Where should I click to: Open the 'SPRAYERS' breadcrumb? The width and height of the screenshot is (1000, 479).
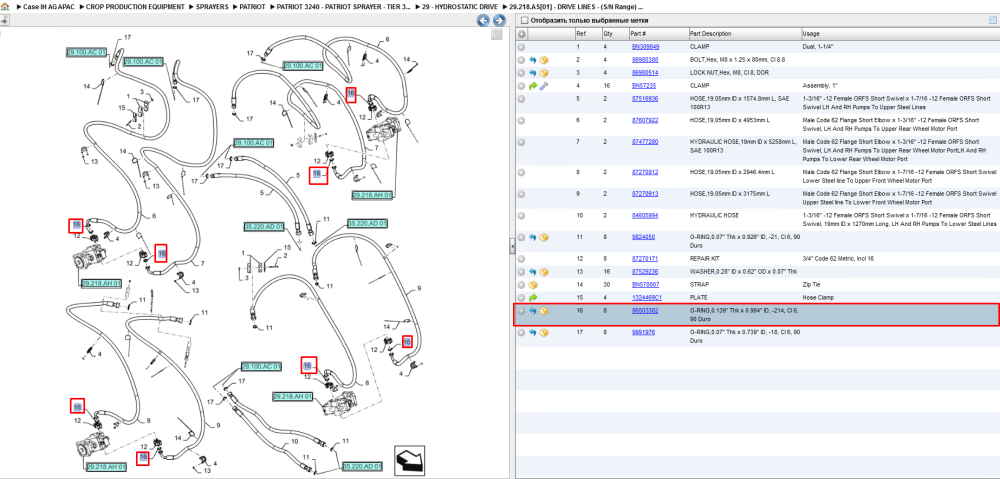[212, 6]
